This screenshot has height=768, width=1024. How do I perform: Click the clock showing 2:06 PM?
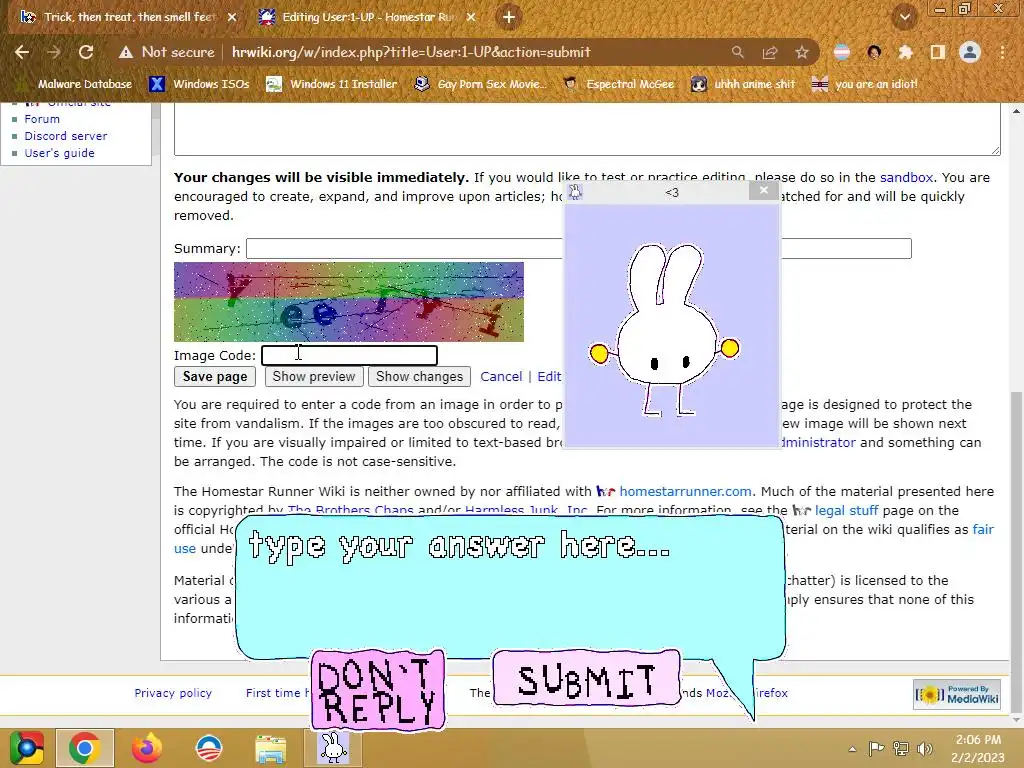[x=978, y=740]
